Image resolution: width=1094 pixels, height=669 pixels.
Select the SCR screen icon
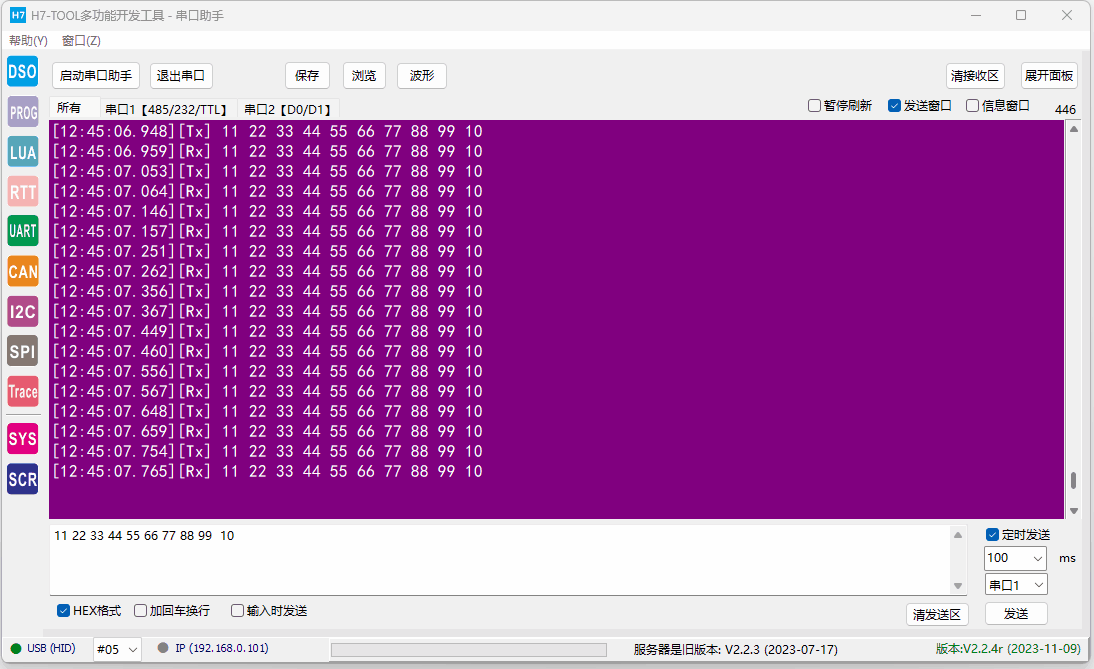point(22,479)
